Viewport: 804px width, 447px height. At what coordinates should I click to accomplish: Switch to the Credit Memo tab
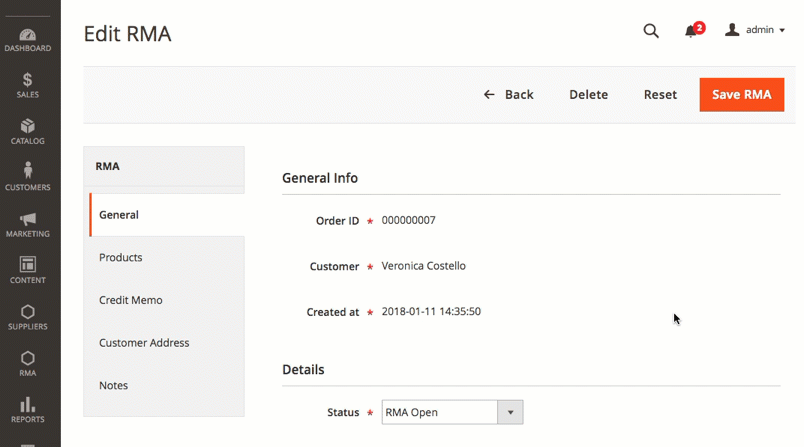(130, 300)
